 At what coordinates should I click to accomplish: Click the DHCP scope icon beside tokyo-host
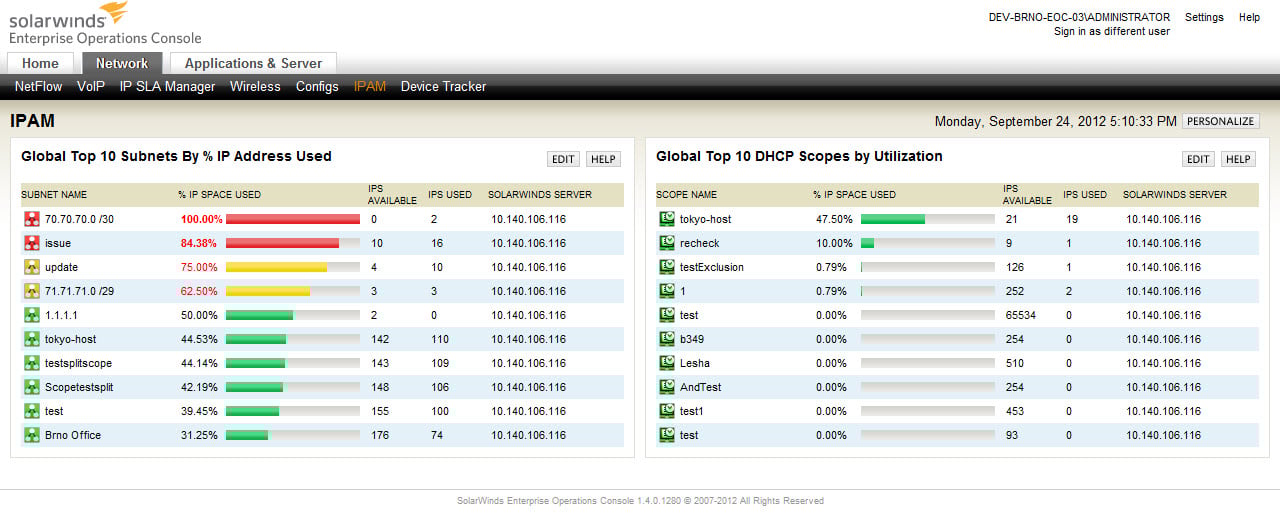(x=667, y=219)
